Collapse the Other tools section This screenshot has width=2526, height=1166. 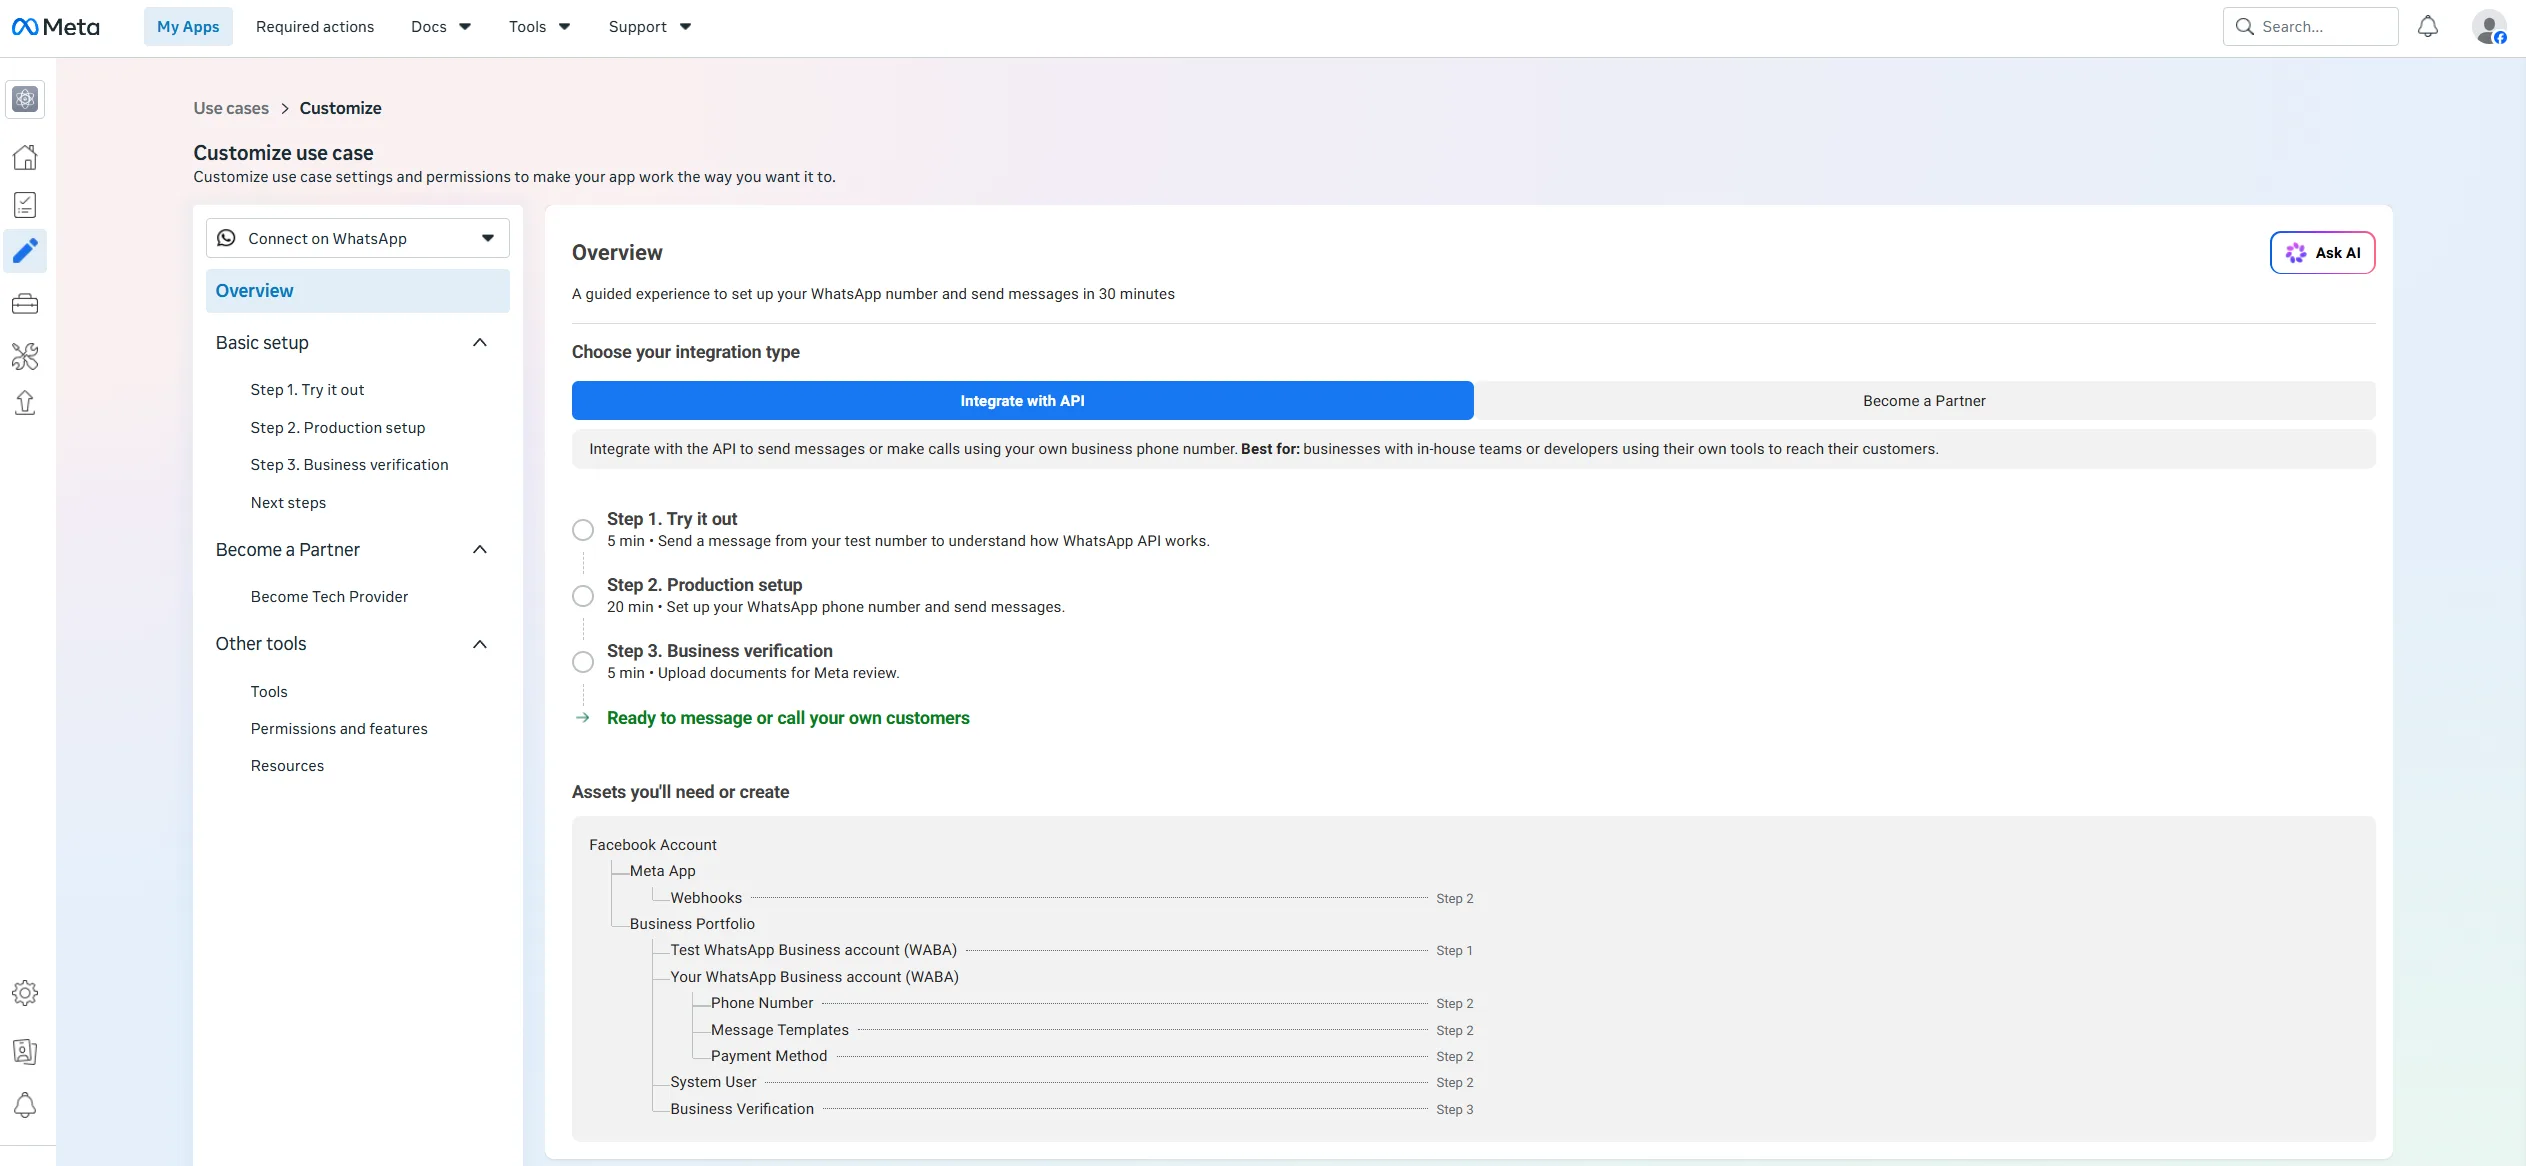(x=480, y=644)
